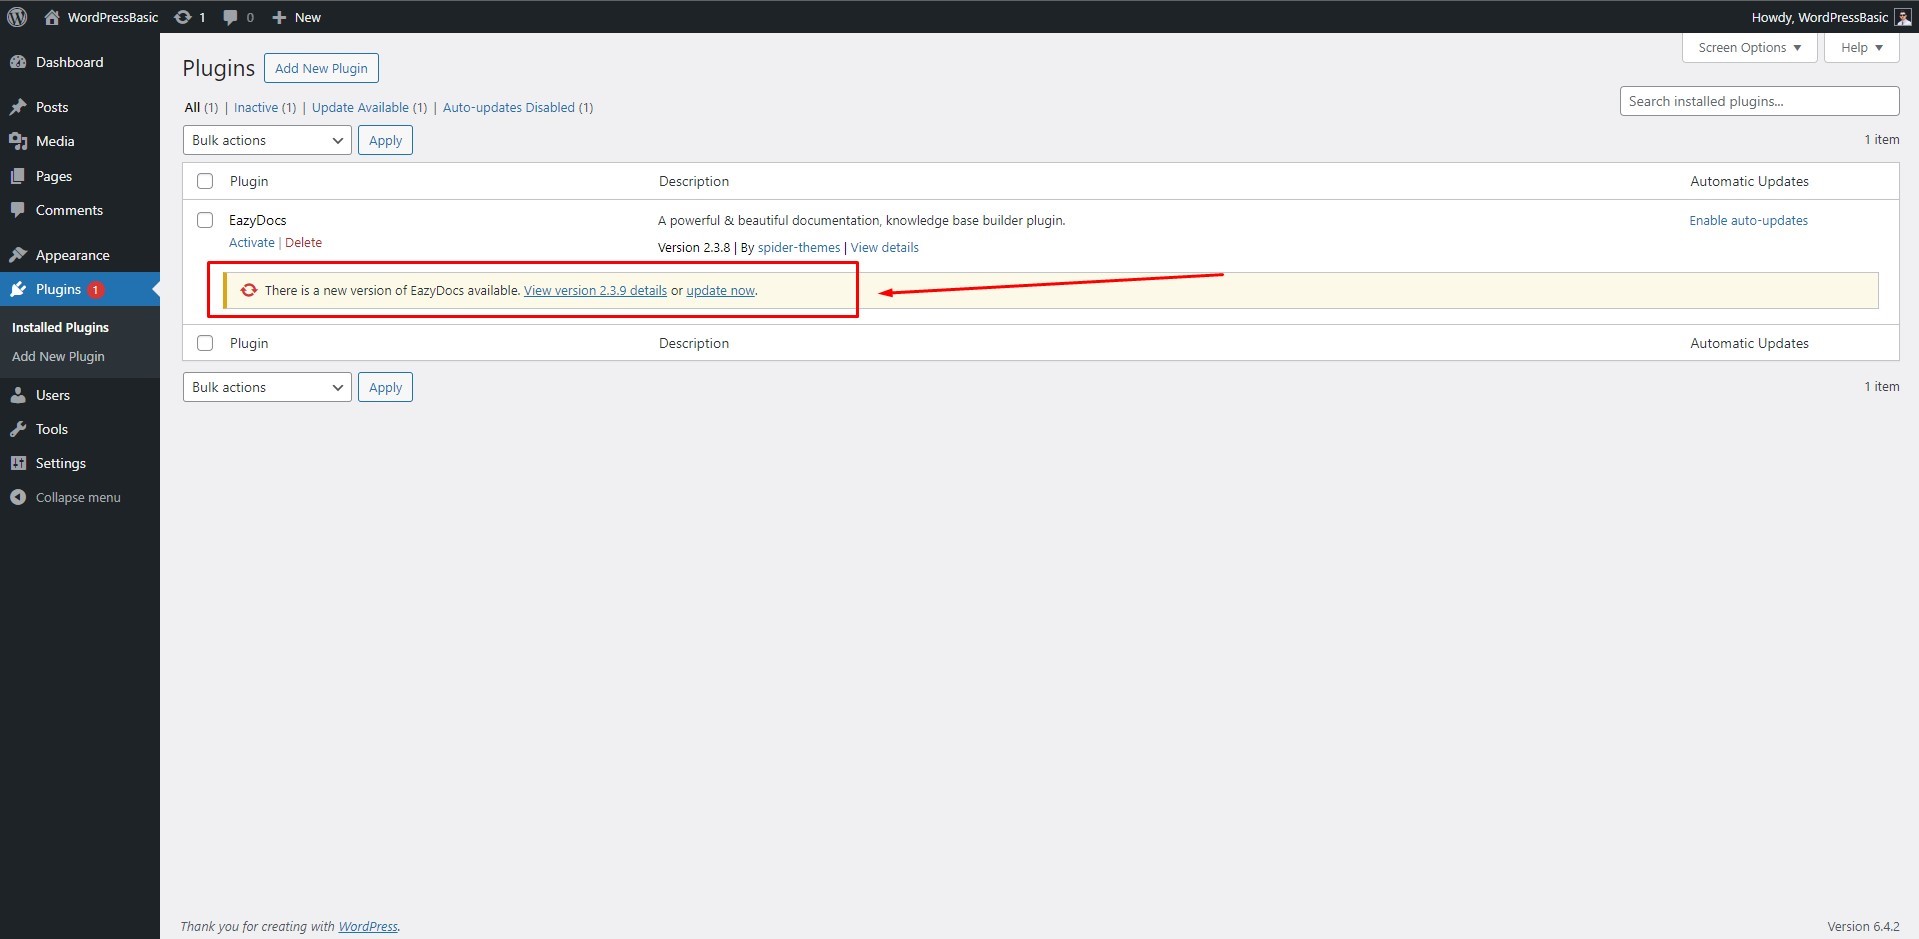This screenshot has width=1919, height=939.
Task: Click Collapse menu label
Action: pos(78,497)
